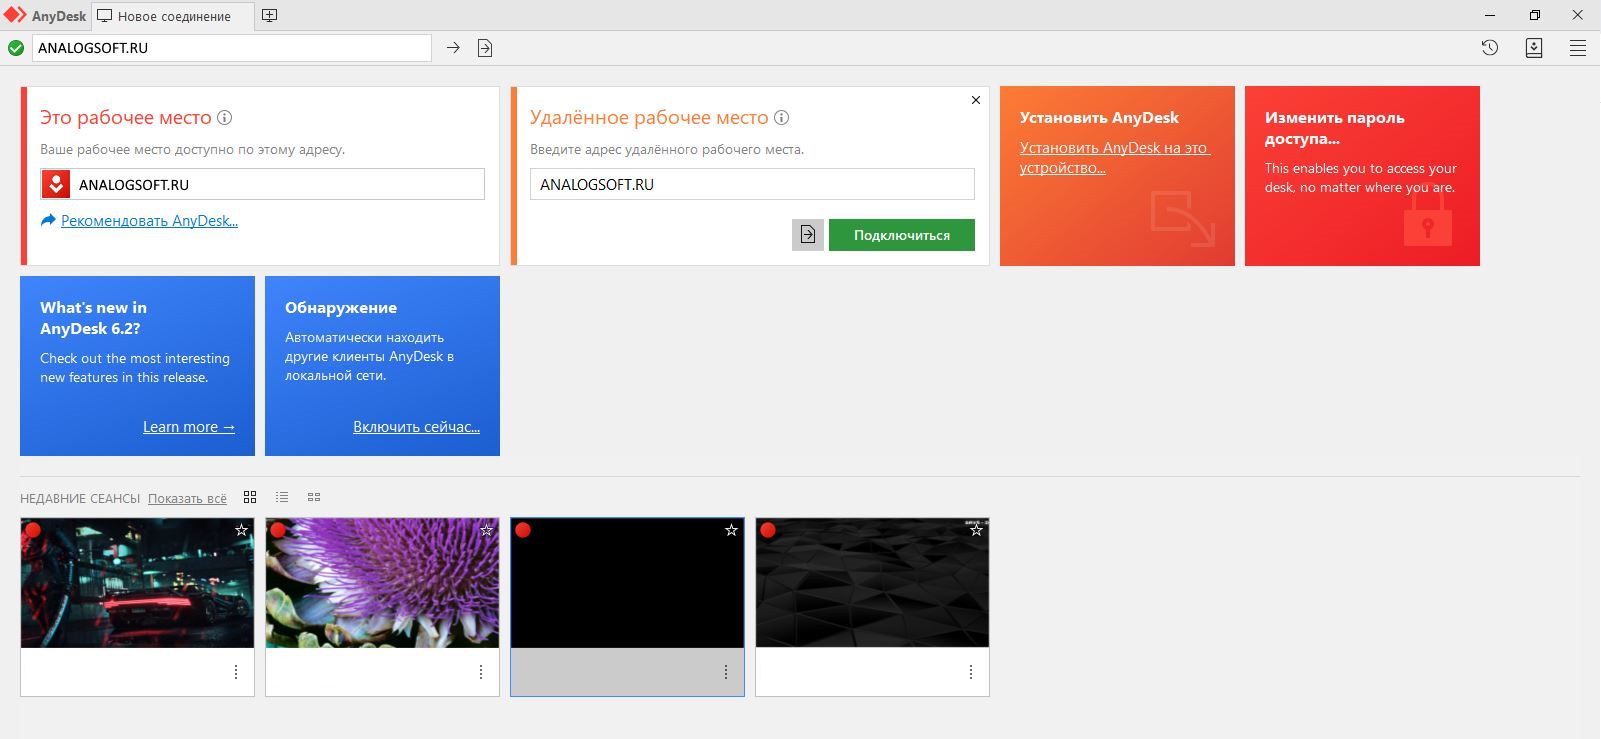Screen dimensions: 1601x739
Task: Favorite the dark polygon session with star
Action: coord(976,530)
